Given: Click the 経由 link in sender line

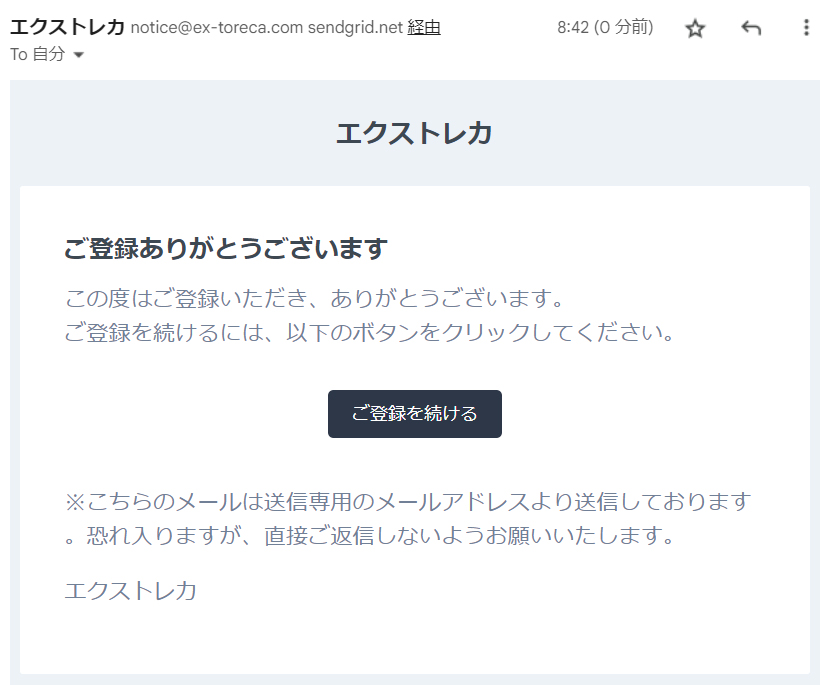Looking at the screenshot, I should pos(424,27).
